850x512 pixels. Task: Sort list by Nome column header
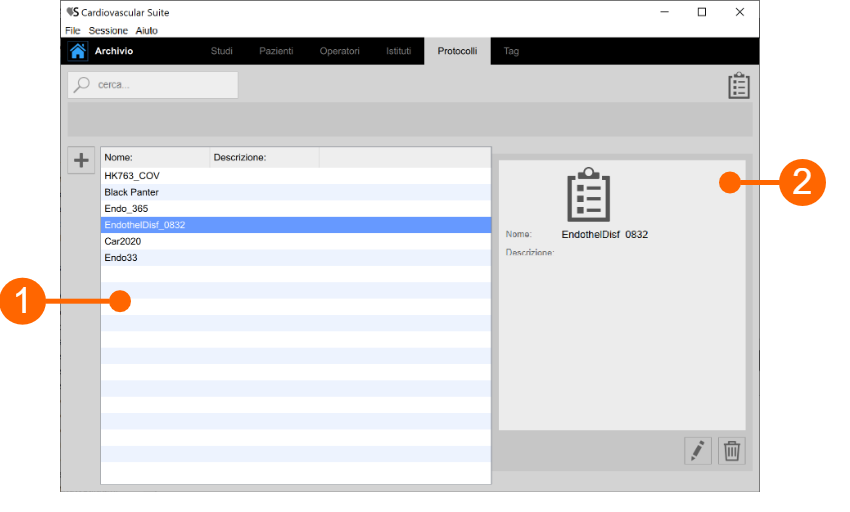coord(155,157)
